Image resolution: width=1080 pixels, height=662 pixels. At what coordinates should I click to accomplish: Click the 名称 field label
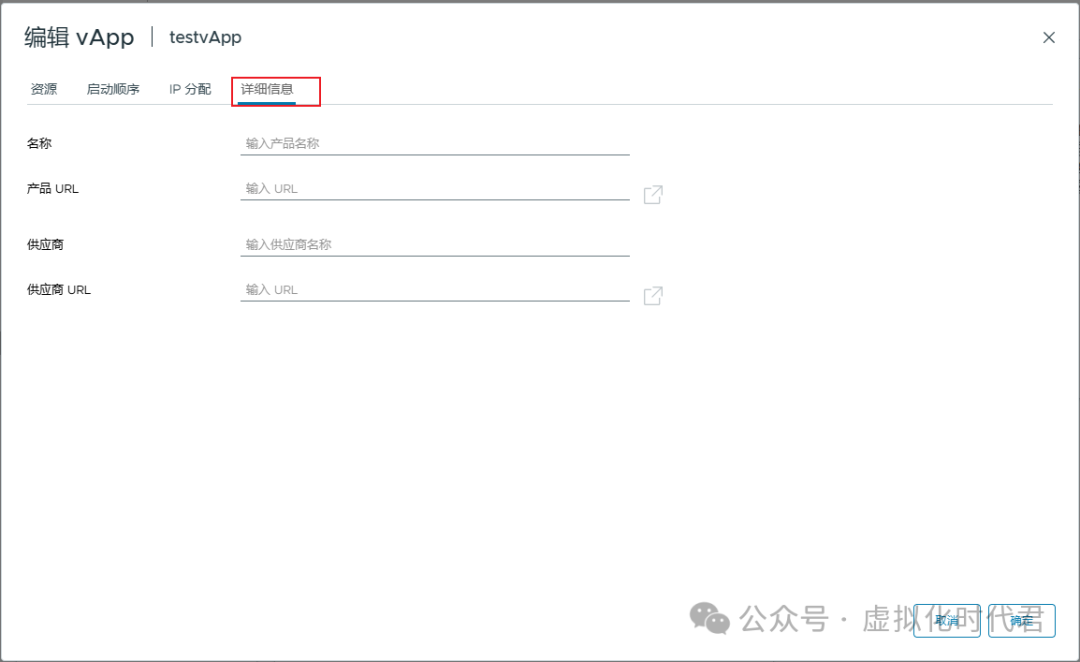point(39,143)
